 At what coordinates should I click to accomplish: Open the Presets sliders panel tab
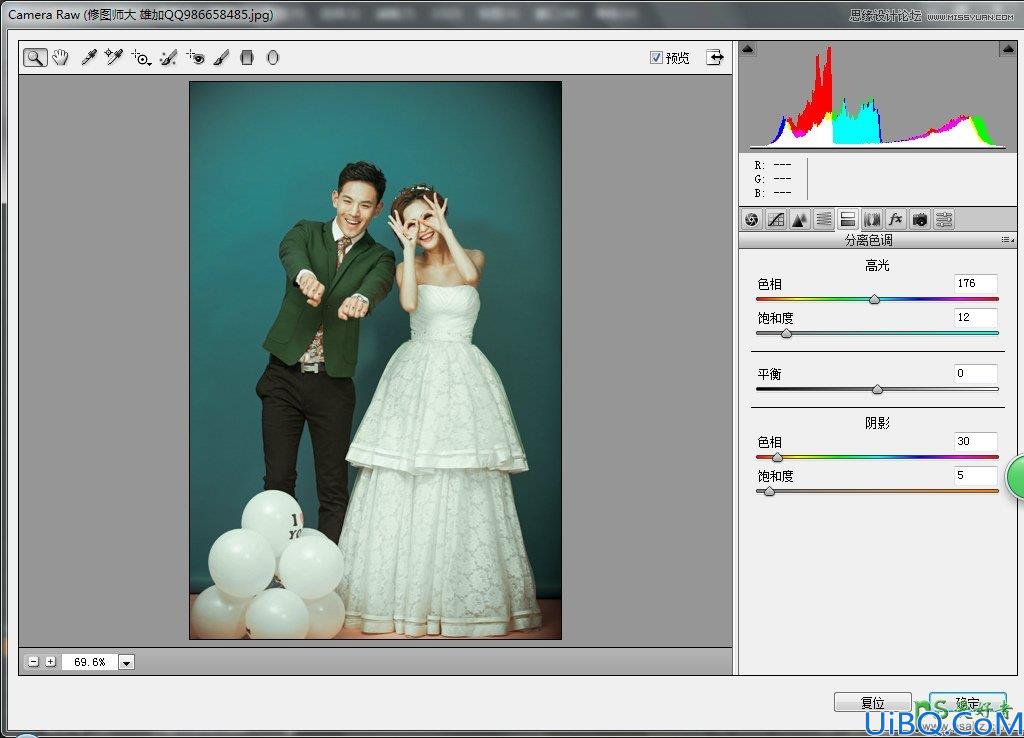[944, 219]
